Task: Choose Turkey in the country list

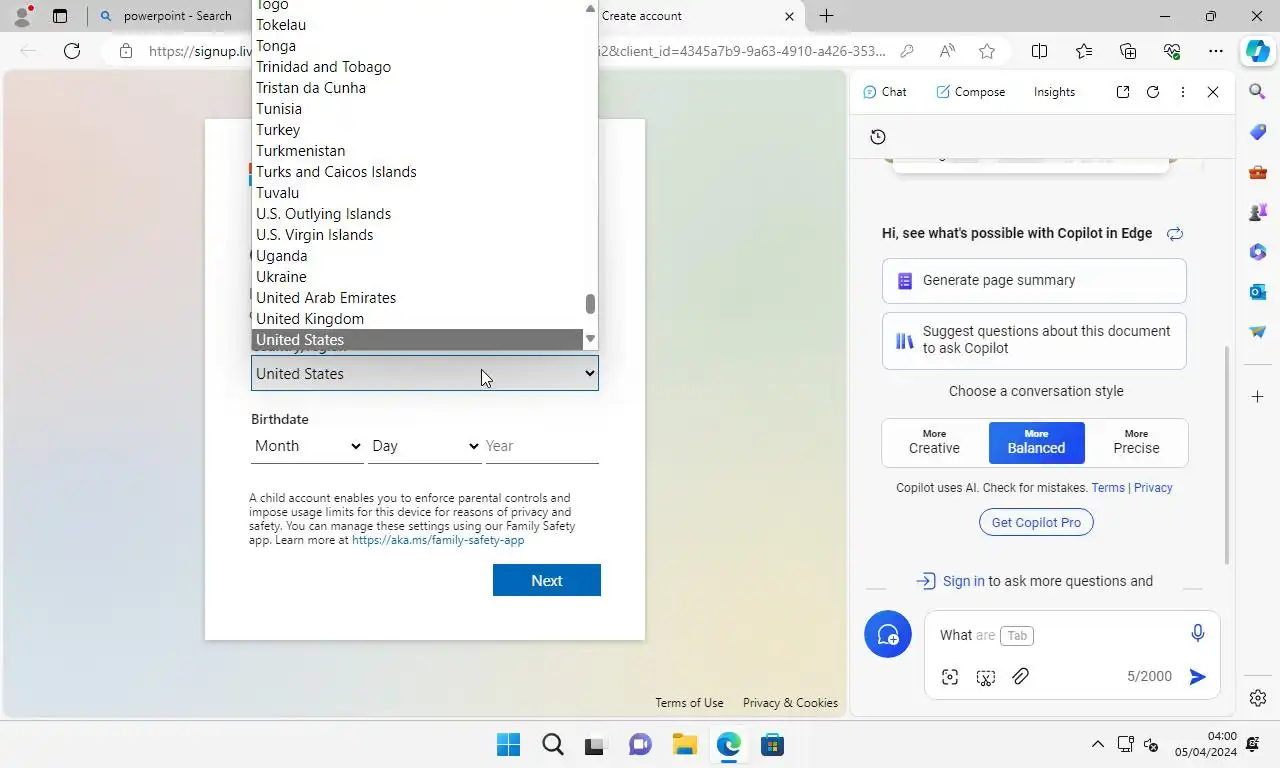Action: tap(416, 130)
